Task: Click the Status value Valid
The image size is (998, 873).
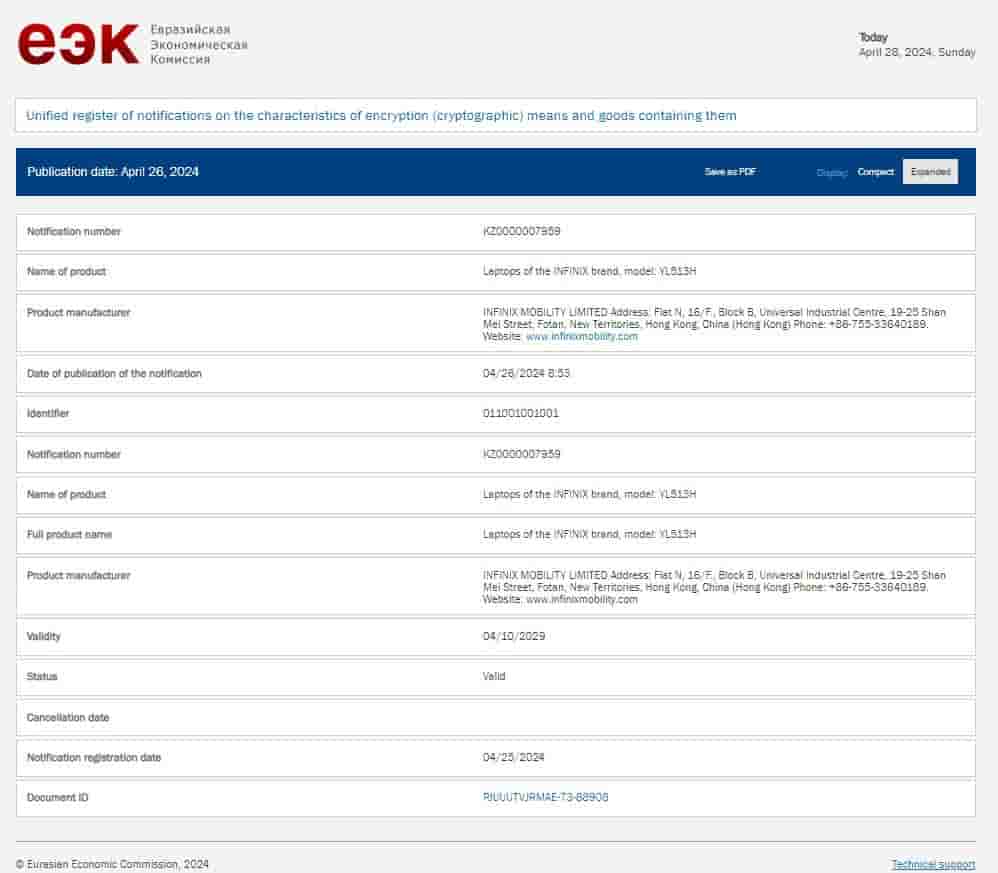Action: 494,677
